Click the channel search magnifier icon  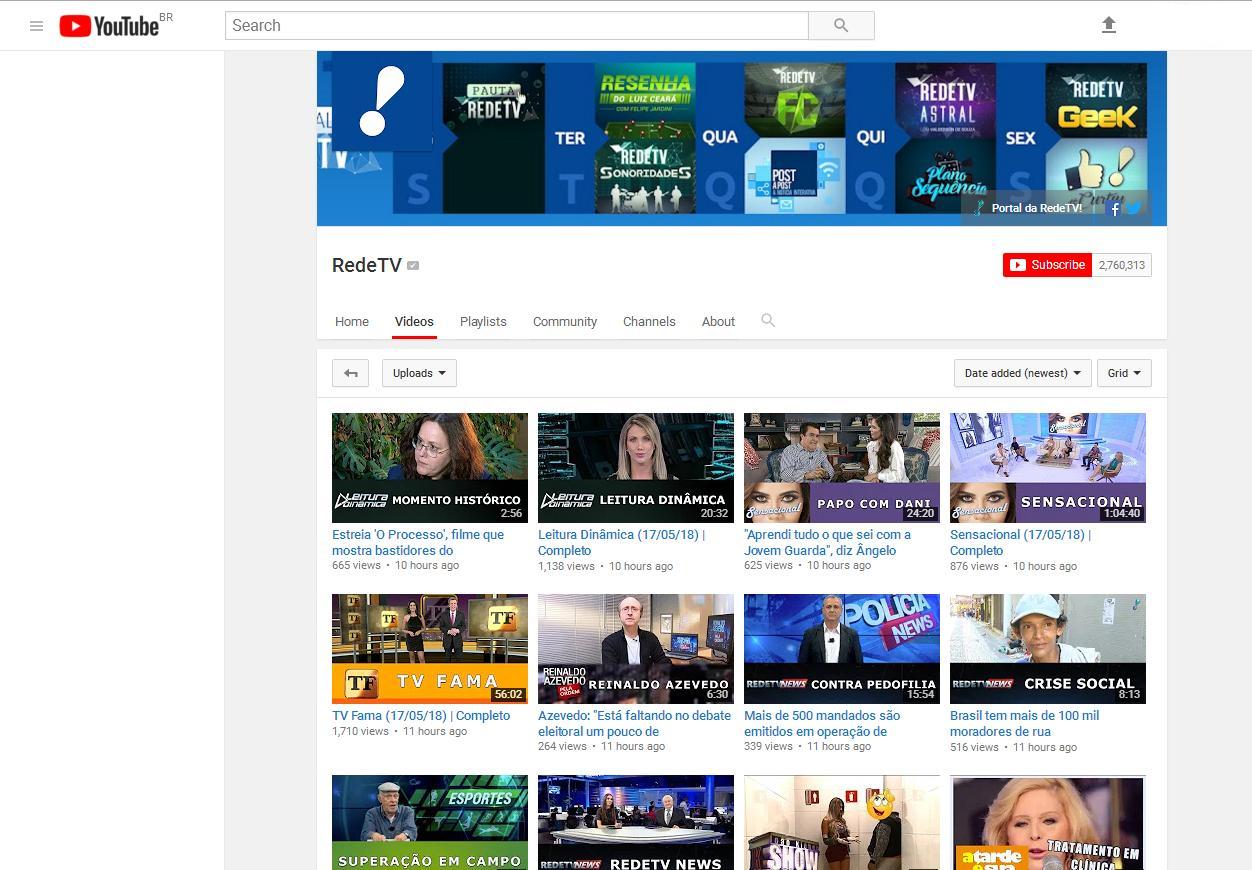pyautogui.click(x=768, y=321)
